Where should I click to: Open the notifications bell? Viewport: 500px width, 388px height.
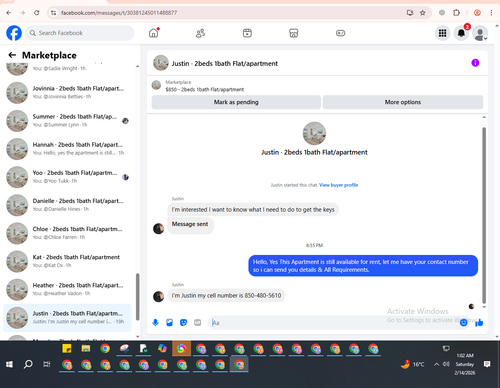tap(461, 33)
